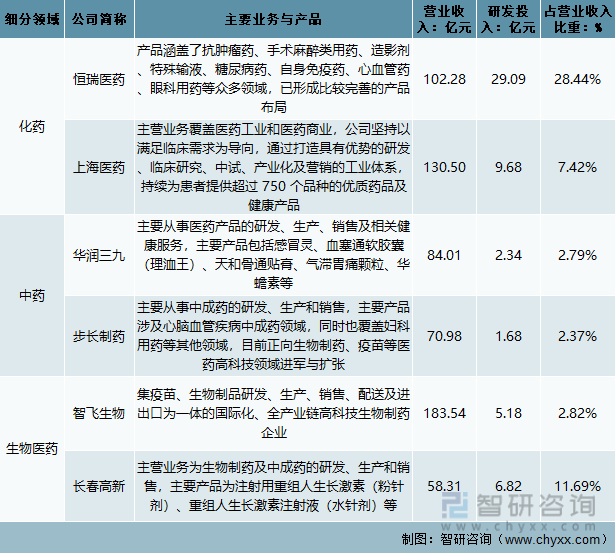Click revenue value 70.98
Screen dimensions: 615x553
point(444,336)
